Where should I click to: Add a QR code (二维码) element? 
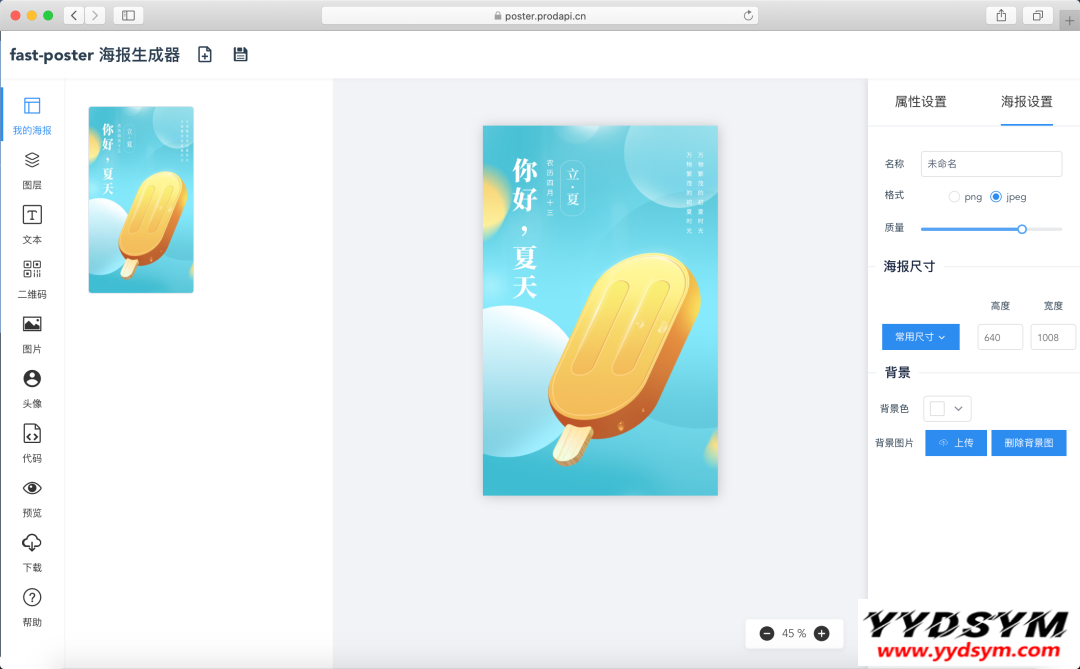pos(32,278)
